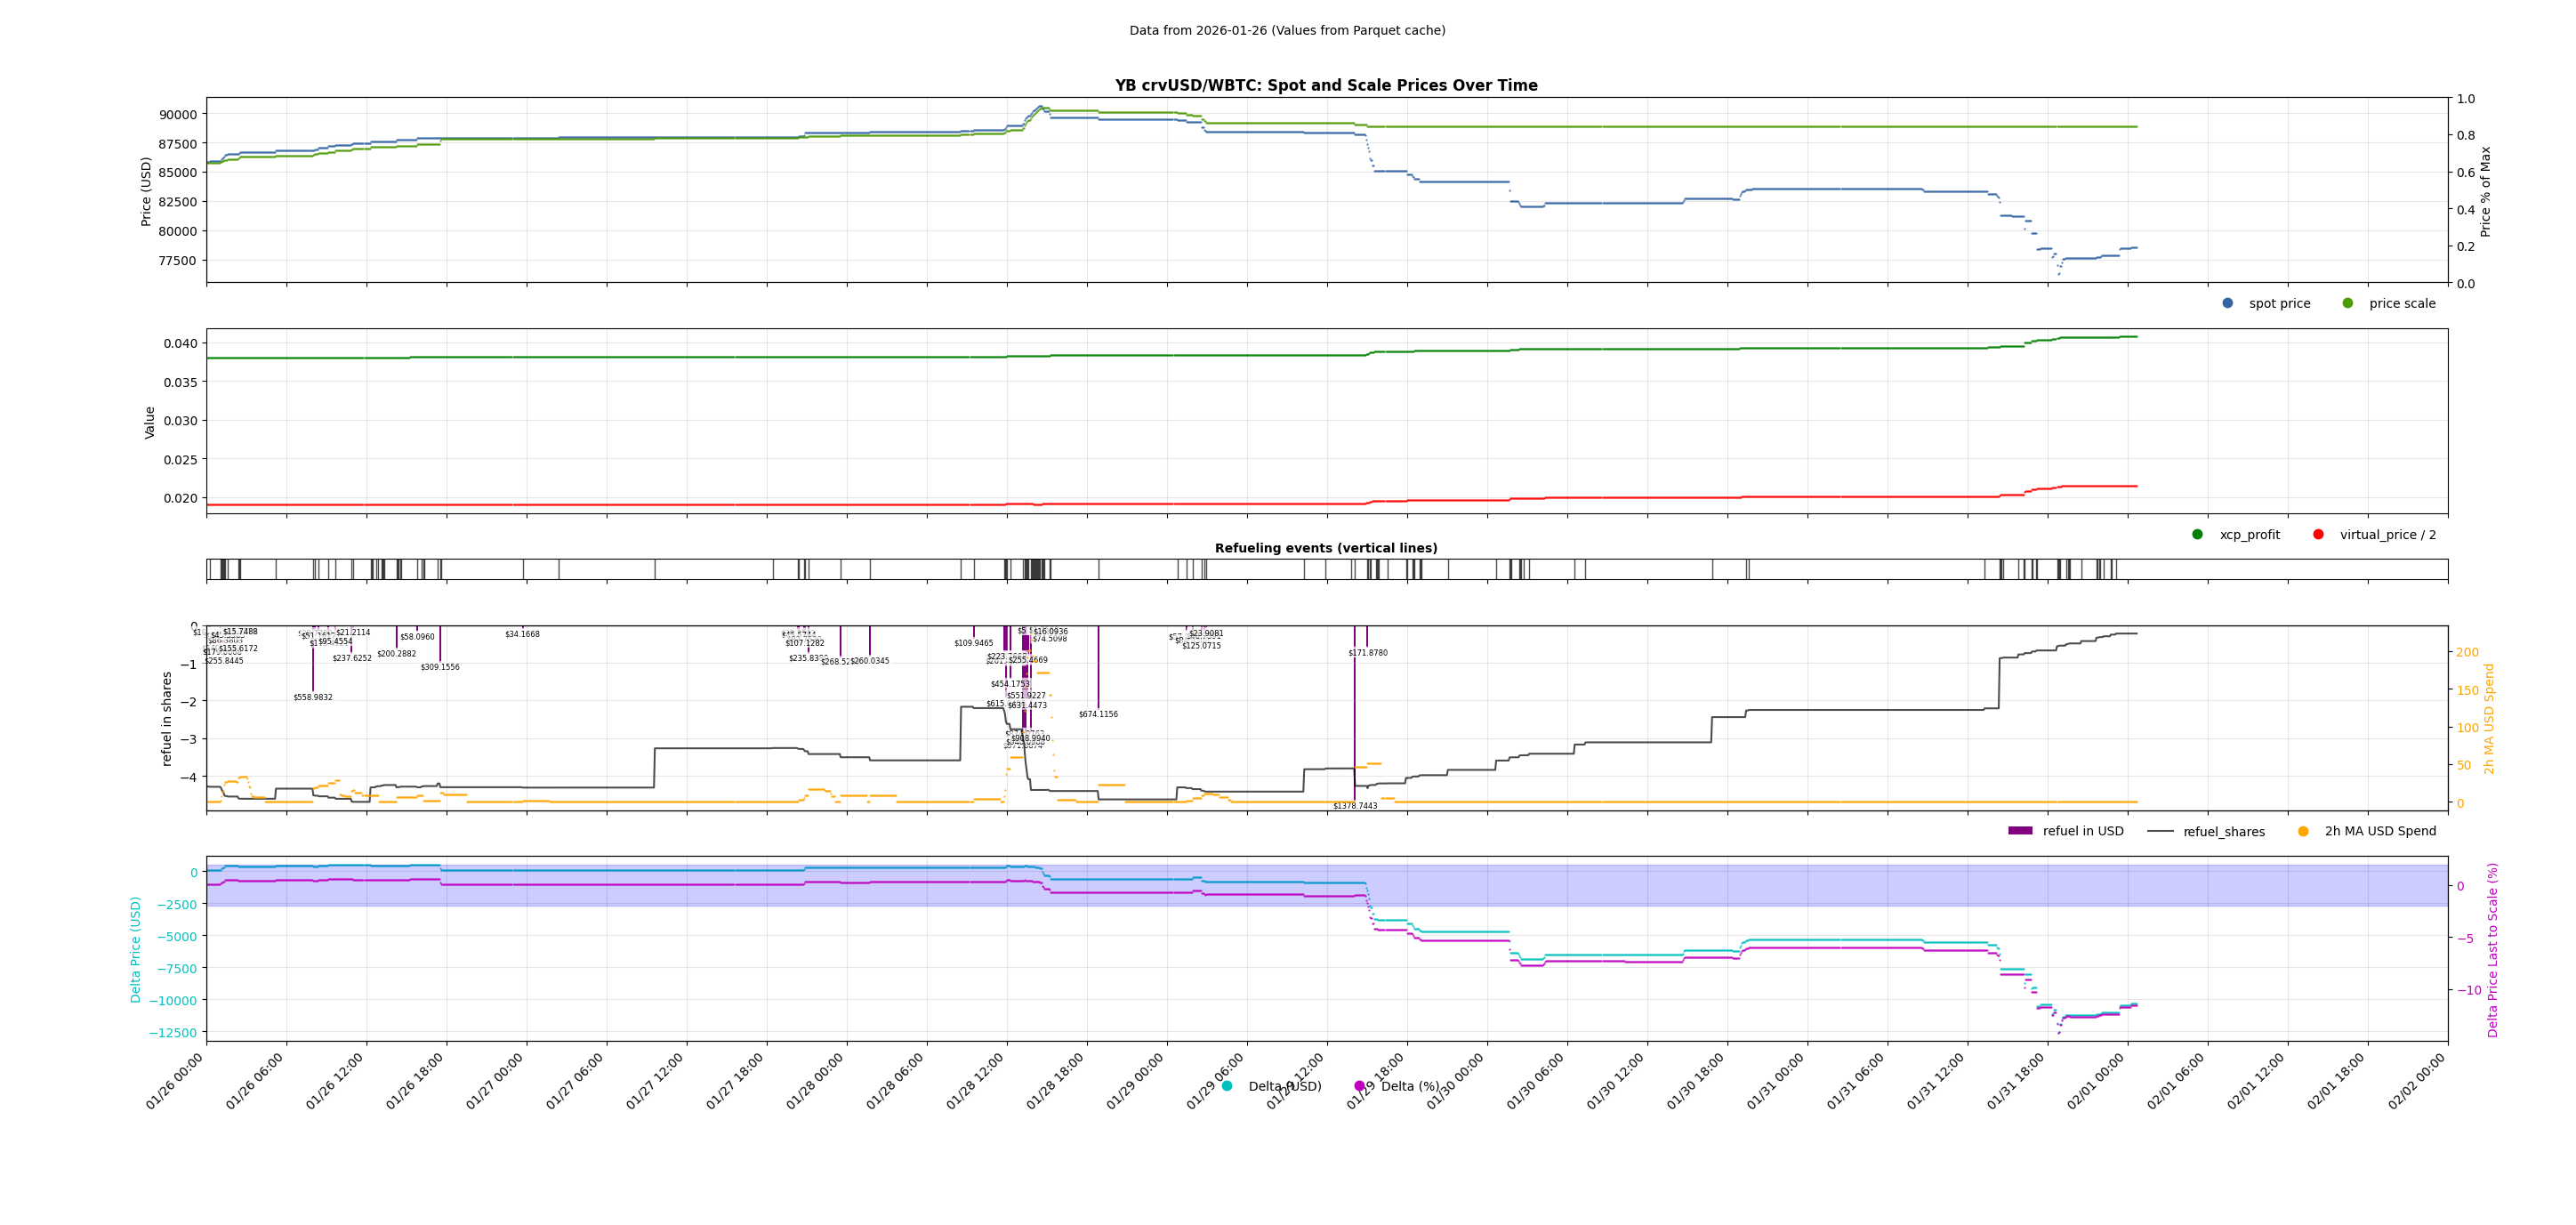Click the Delta (USD) cyan legend dot
Screen dimensions: 2576x1225
1227,1086
